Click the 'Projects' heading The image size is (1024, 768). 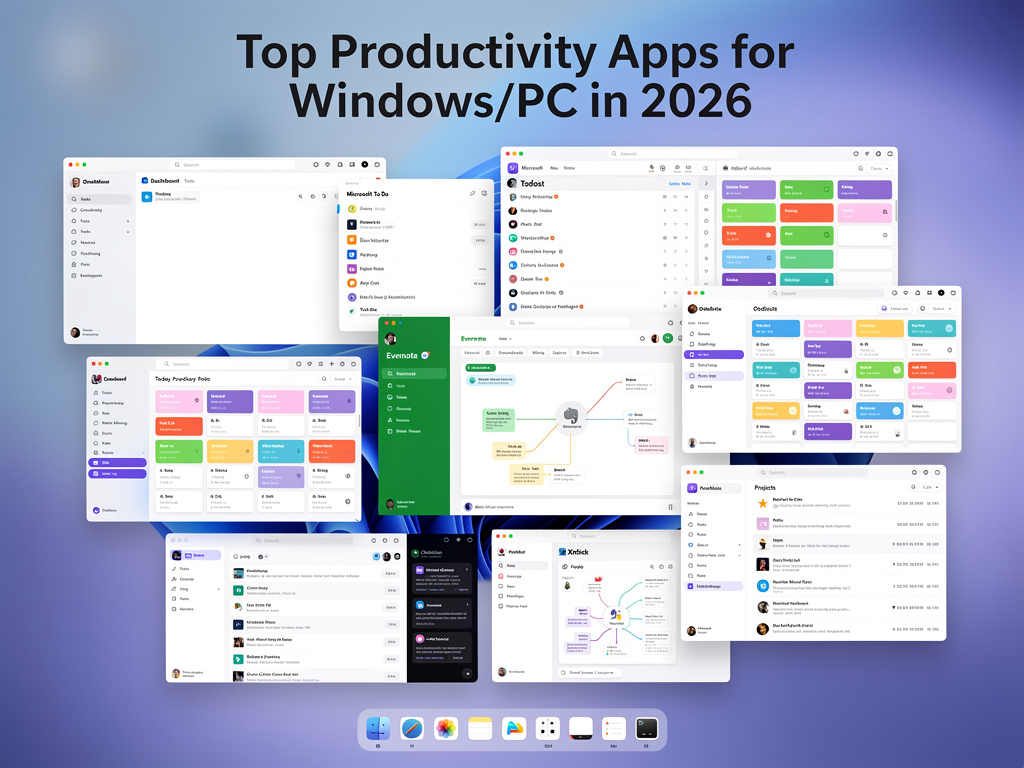coord(765,487)
